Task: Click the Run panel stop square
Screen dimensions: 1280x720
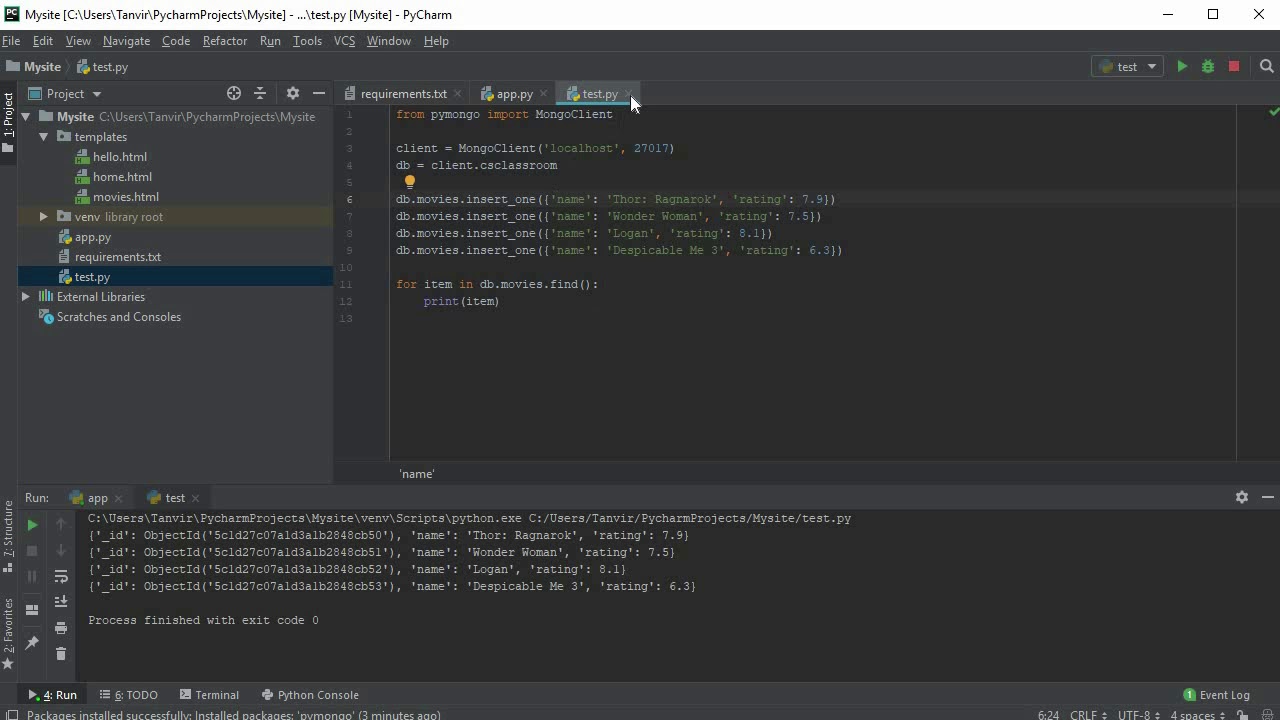Action: point(32,550)
